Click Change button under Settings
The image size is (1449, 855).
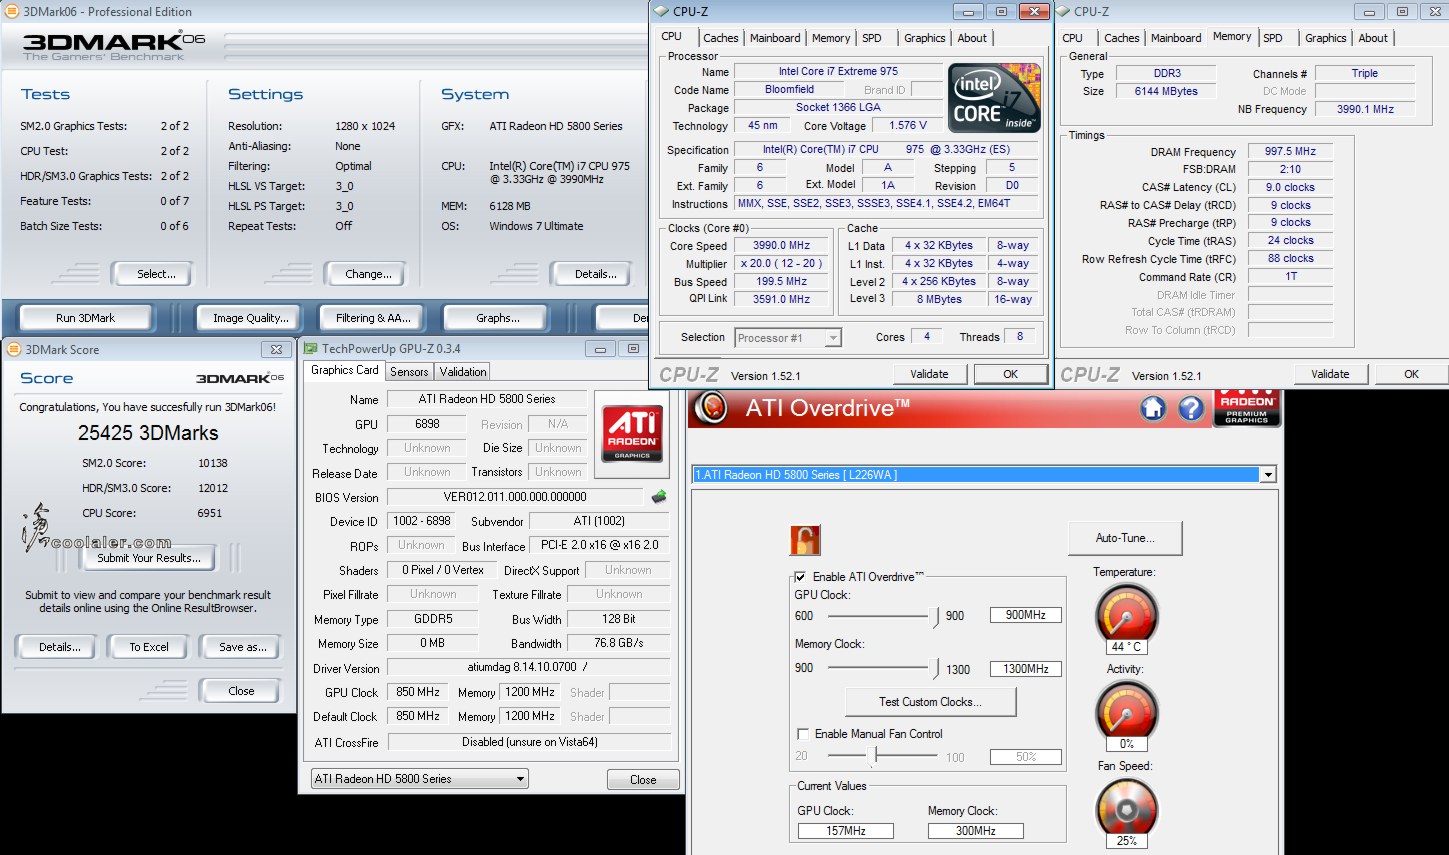368,274
